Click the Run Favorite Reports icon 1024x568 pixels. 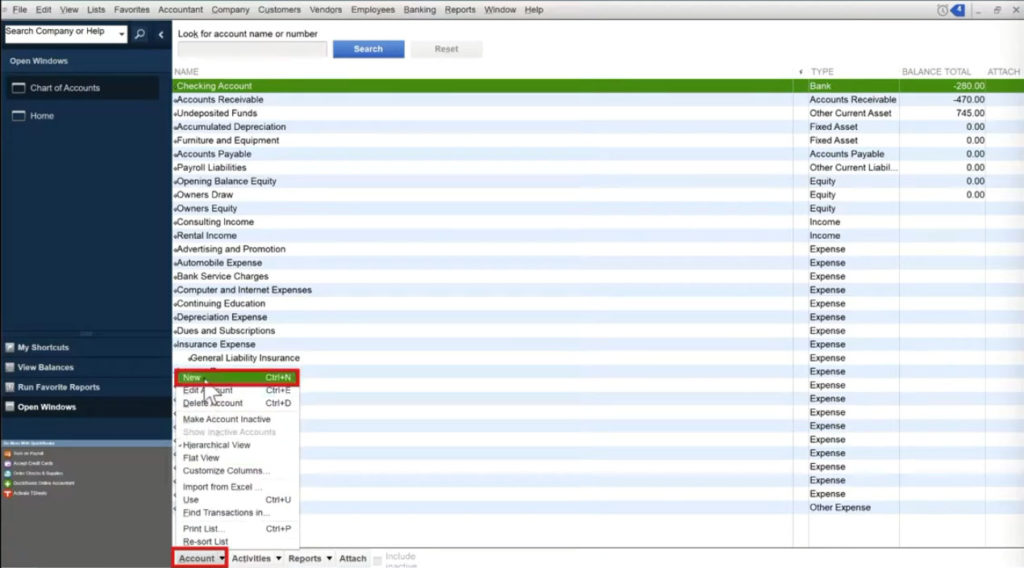click(10, 387)
